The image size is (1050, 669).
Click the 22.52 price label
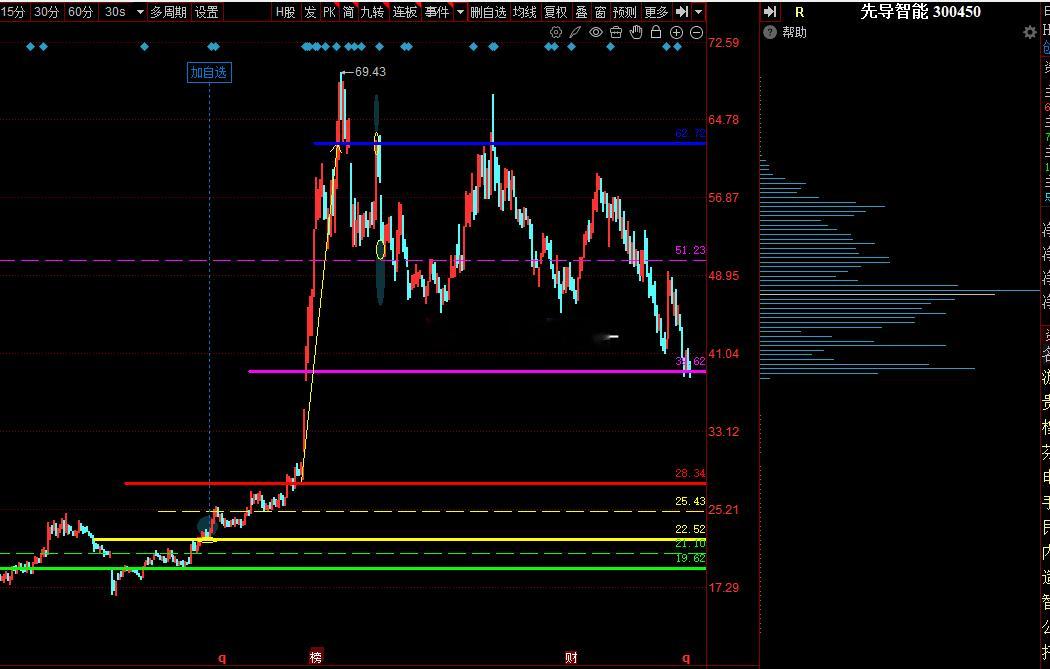point(690,529)
